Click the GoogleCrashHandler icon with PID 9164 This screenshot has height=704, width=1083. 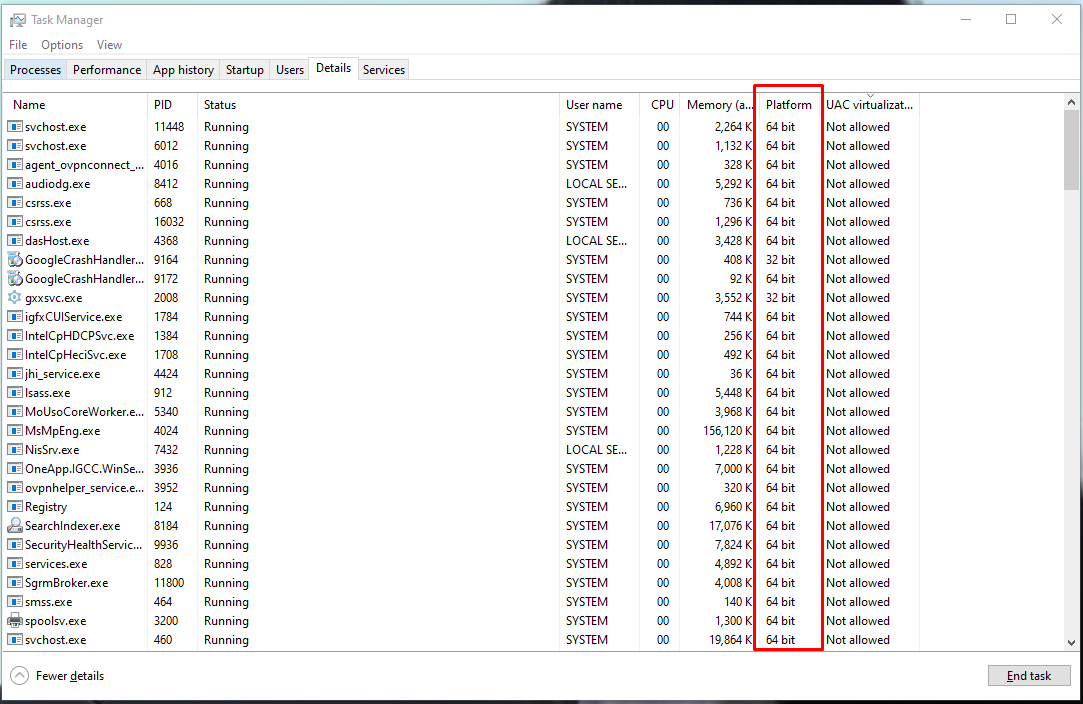tap(15, 260)
